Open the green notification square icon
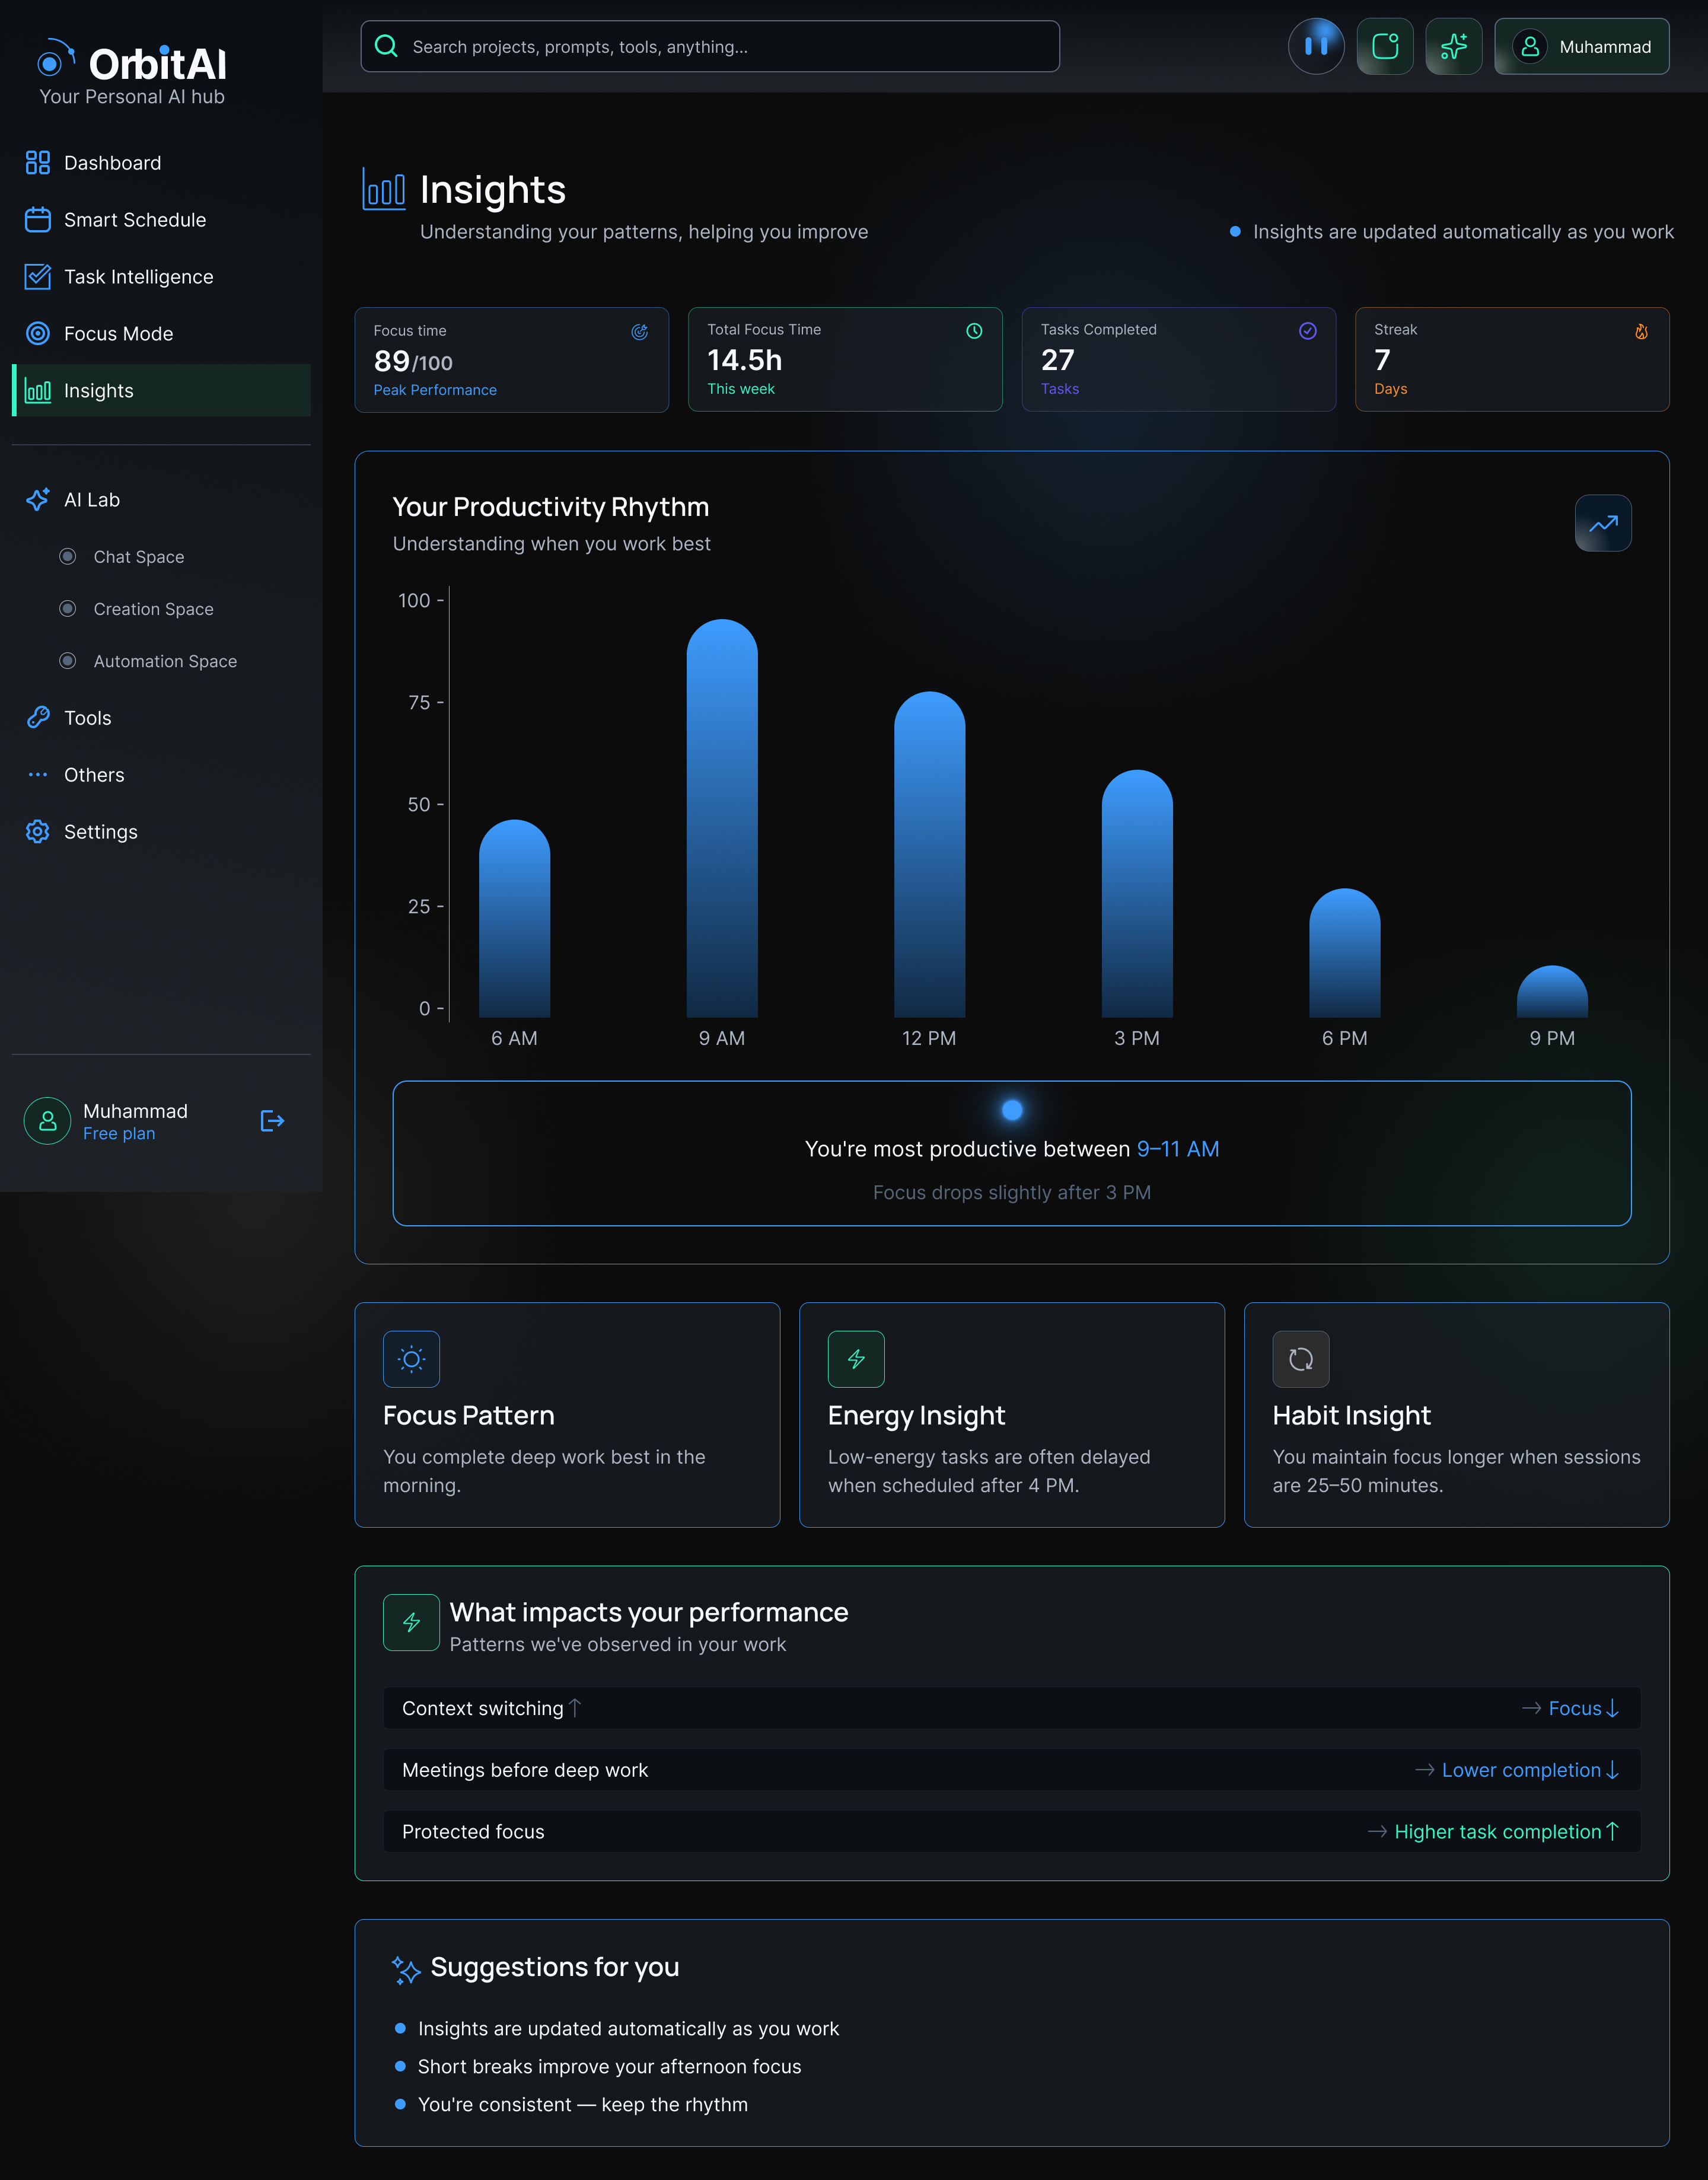The width and height of the screenshot is (1708, 2180). point(1384,46)
